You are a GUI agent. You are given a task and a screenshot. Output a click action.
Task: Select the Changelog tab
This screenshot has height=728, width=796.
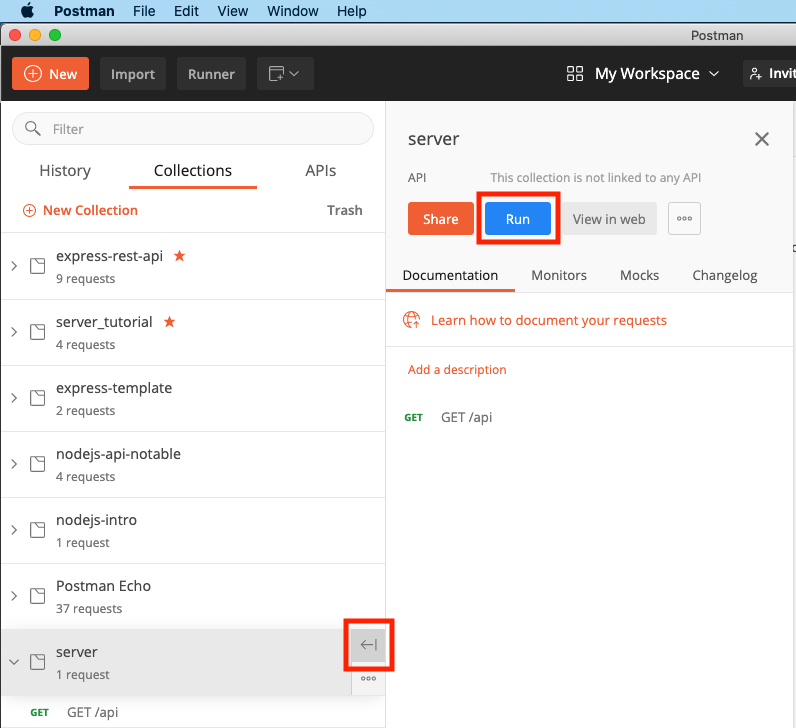[x=725, y=275]
